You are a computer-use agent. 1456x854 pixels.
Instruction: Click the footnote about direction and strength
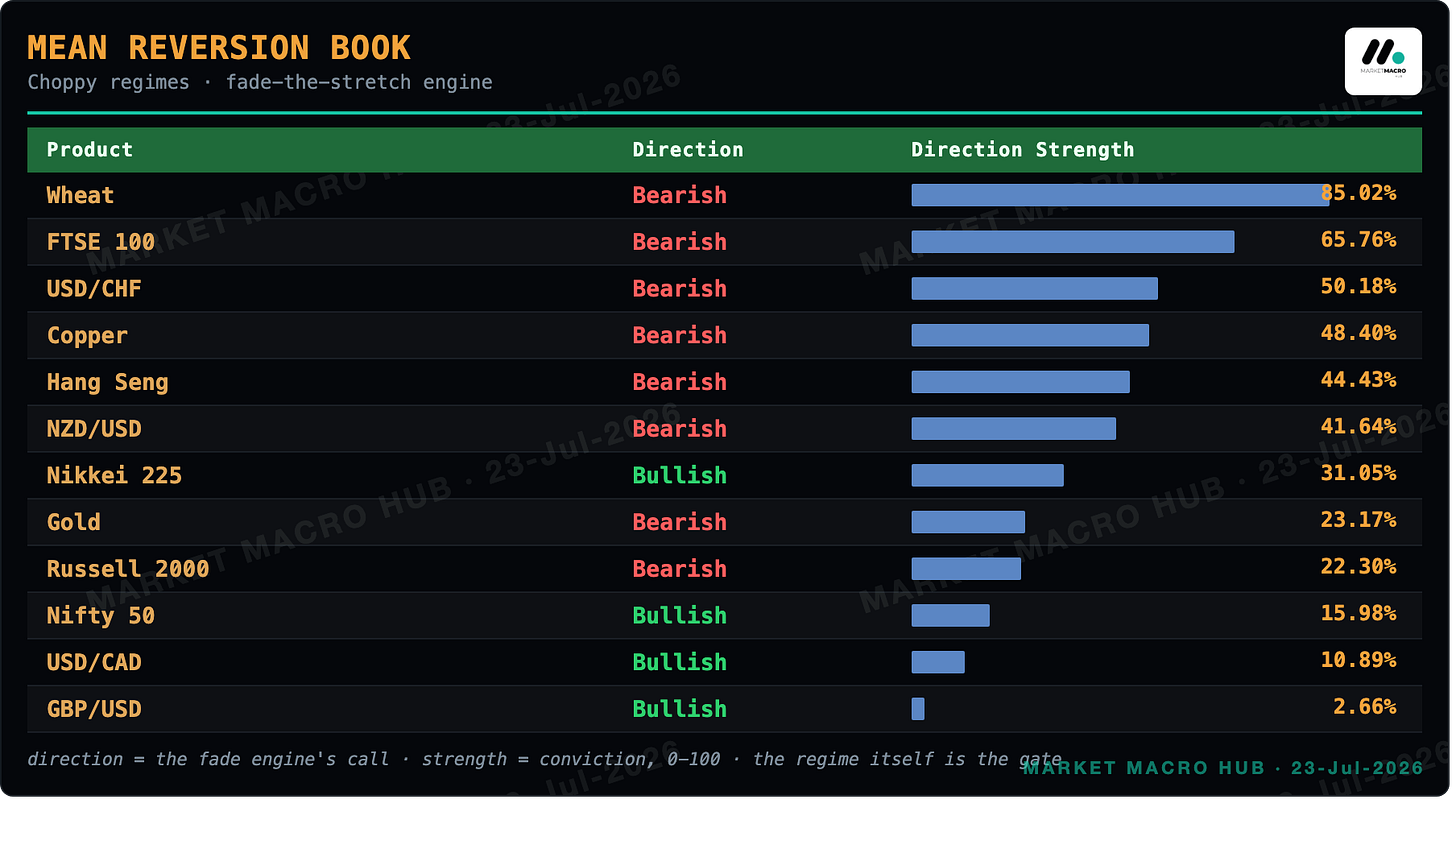545,759
